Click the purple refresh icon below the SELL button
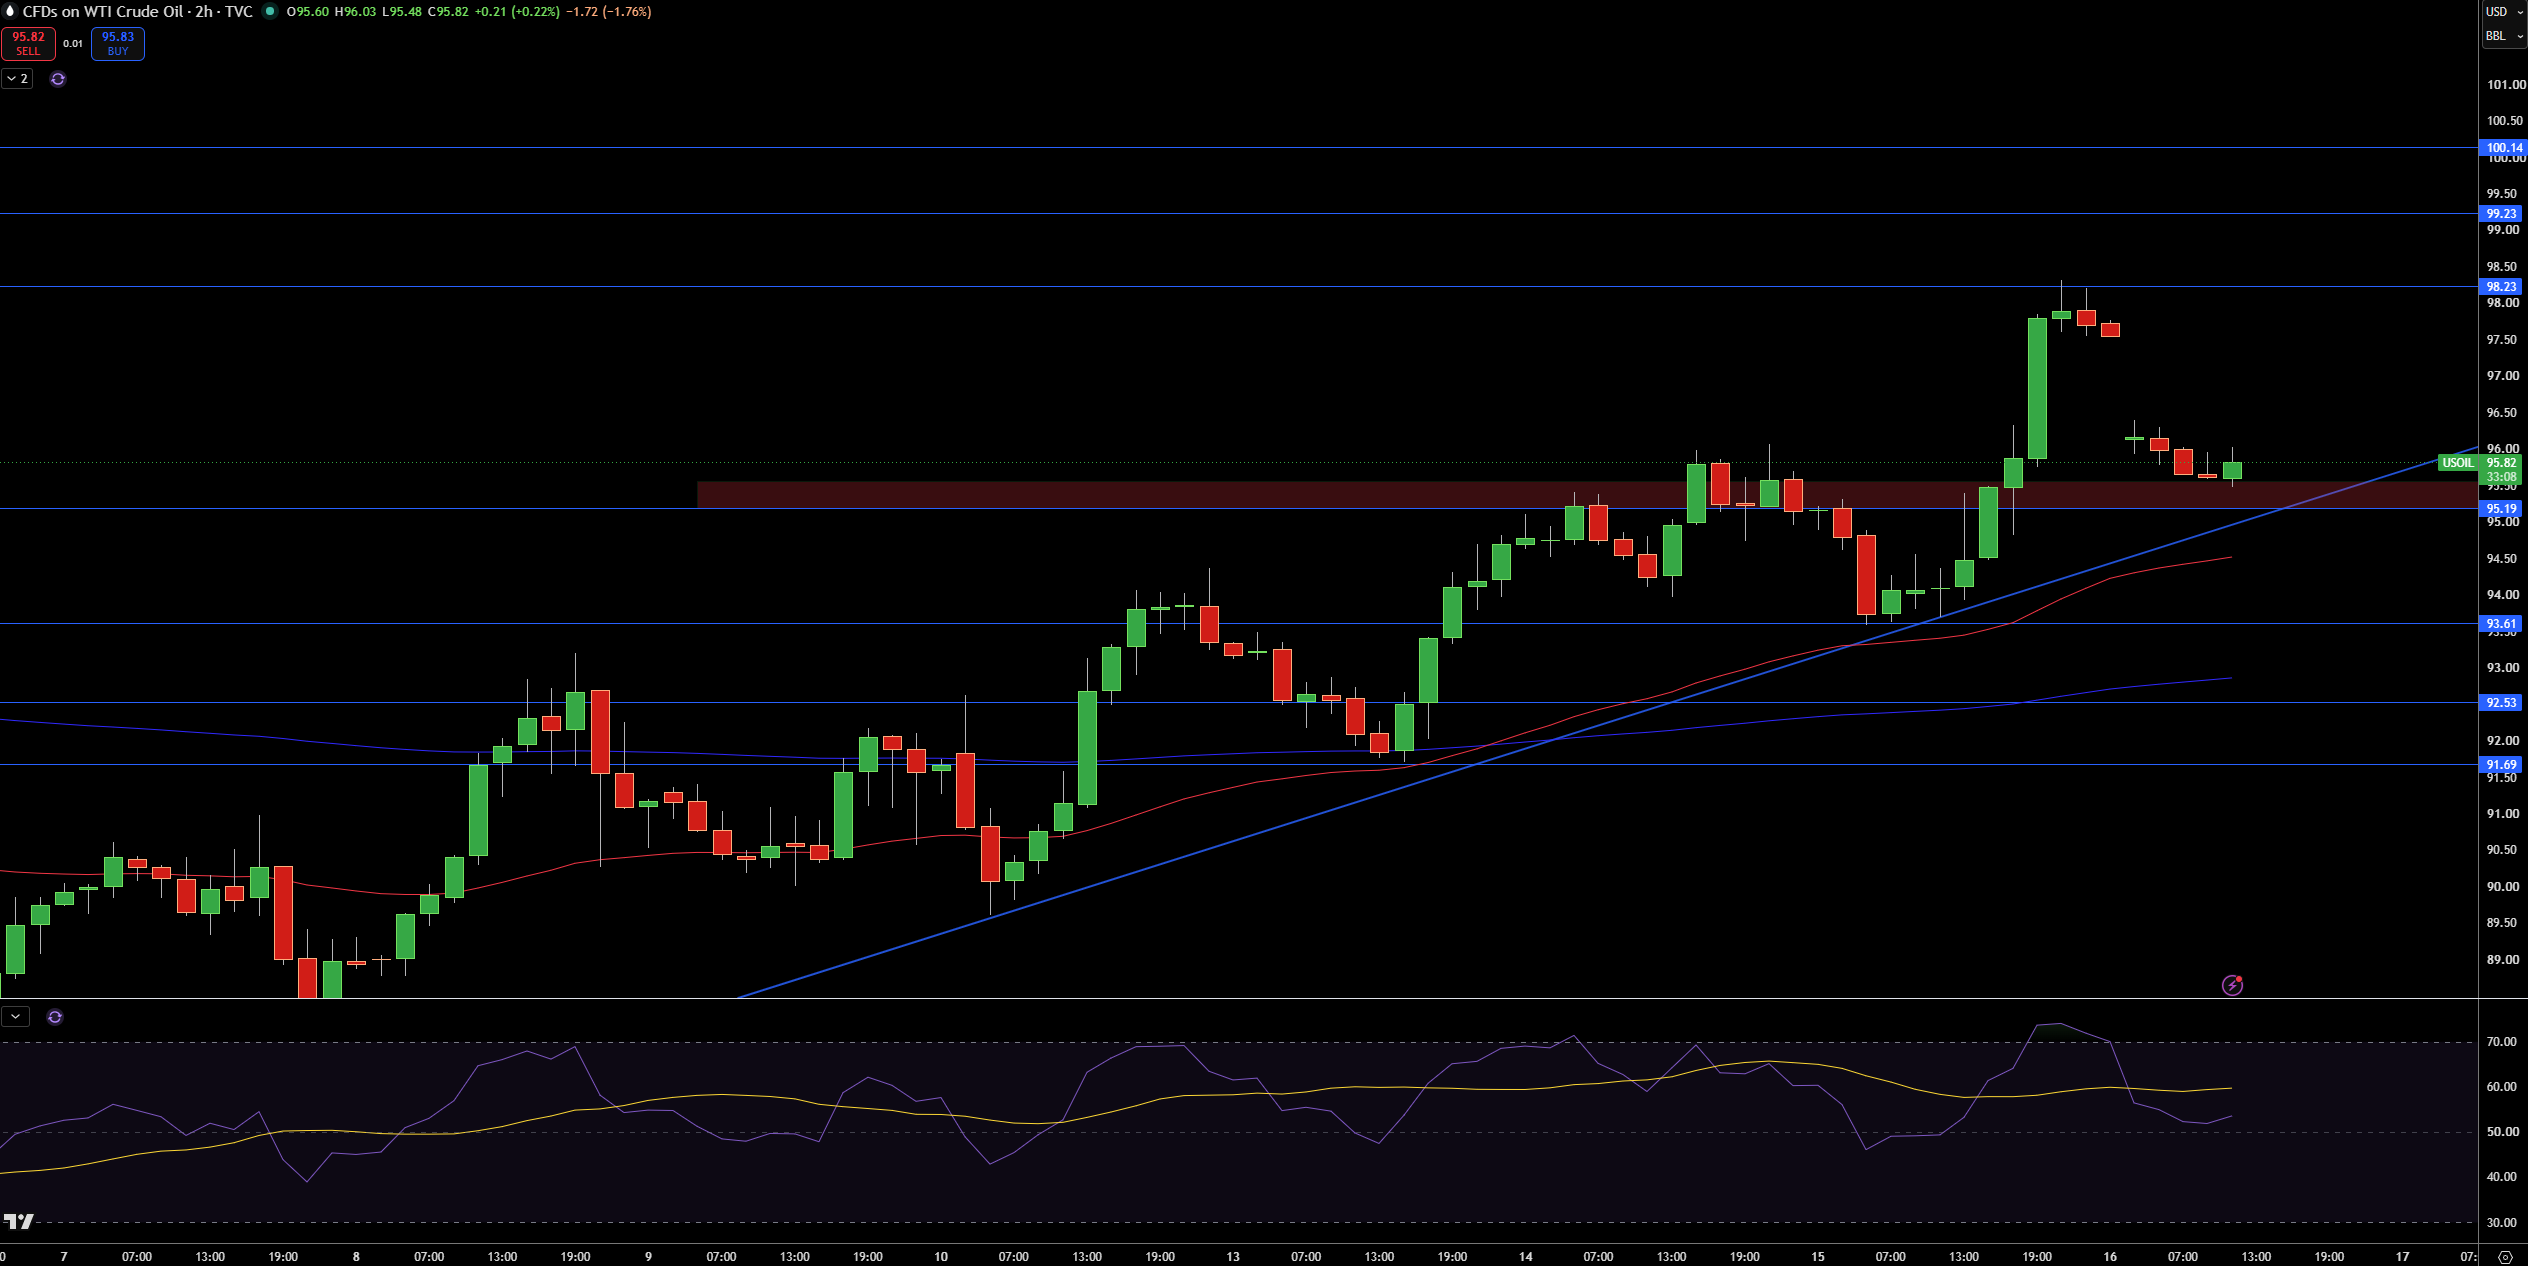 [x=58, y=79]
